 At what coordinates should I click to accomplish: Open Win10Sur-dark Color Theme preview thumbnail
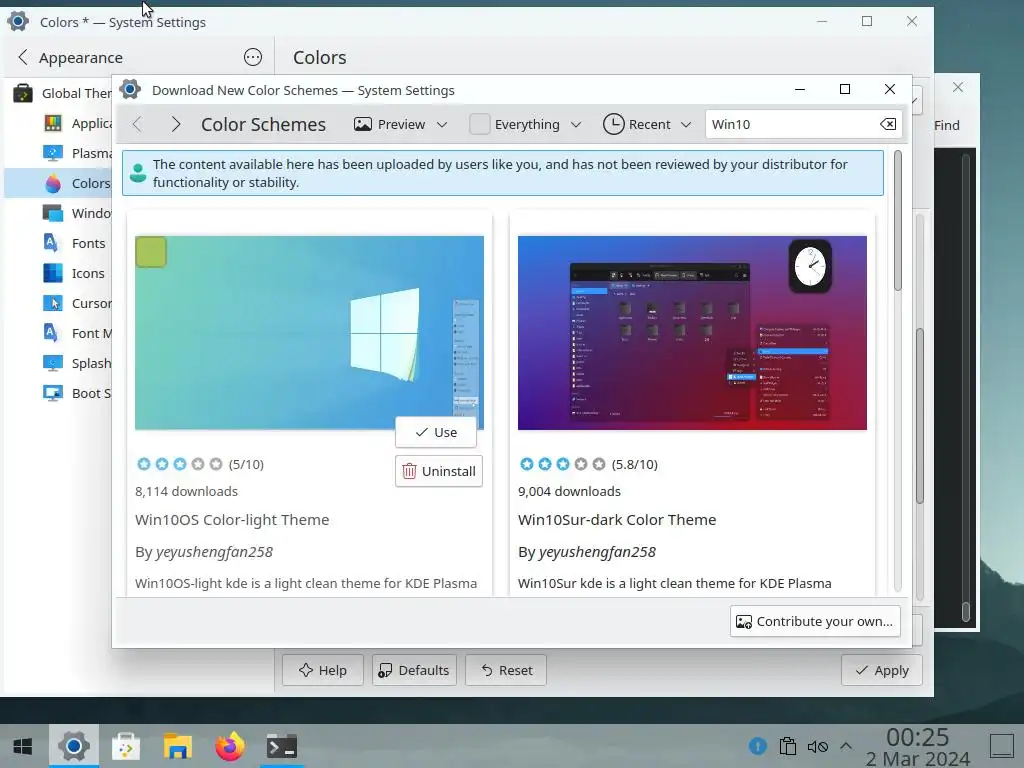coord(692,333)
